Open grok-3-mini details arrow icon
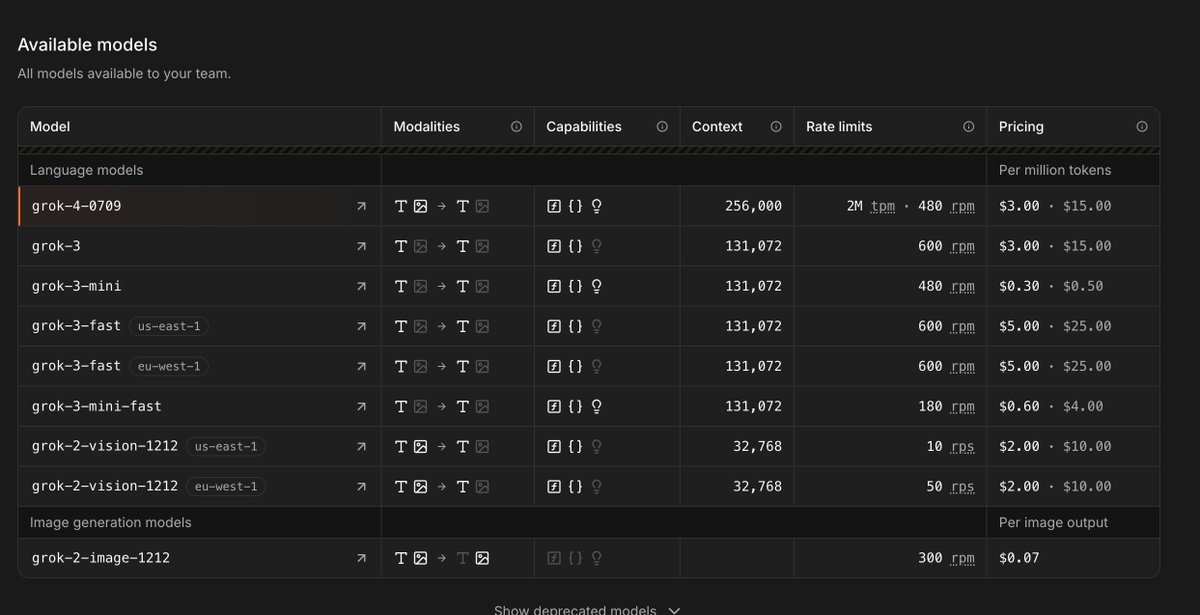 pos(361,286)
